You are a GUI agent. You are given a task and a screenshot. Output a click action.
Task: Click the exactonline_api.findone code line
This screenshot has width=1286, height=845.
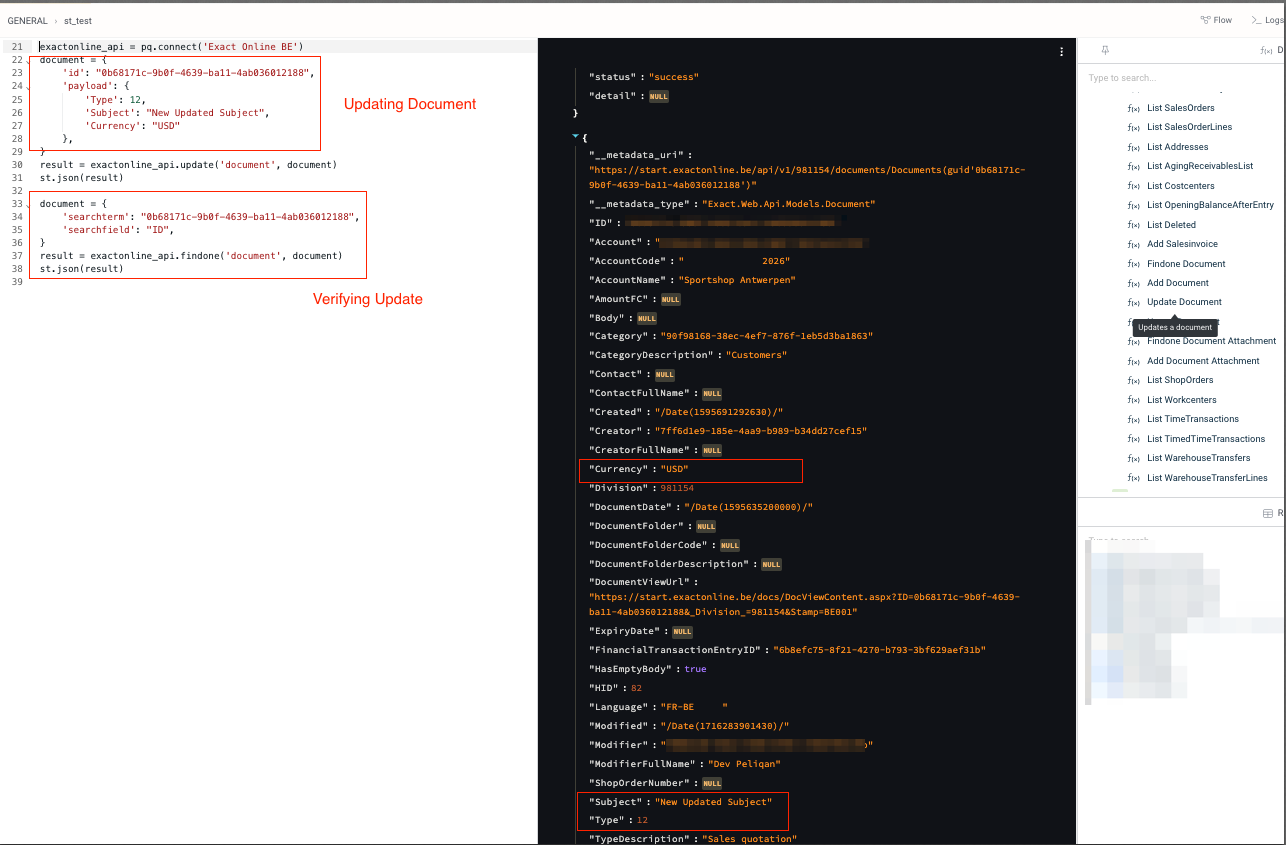coord(191,255)
